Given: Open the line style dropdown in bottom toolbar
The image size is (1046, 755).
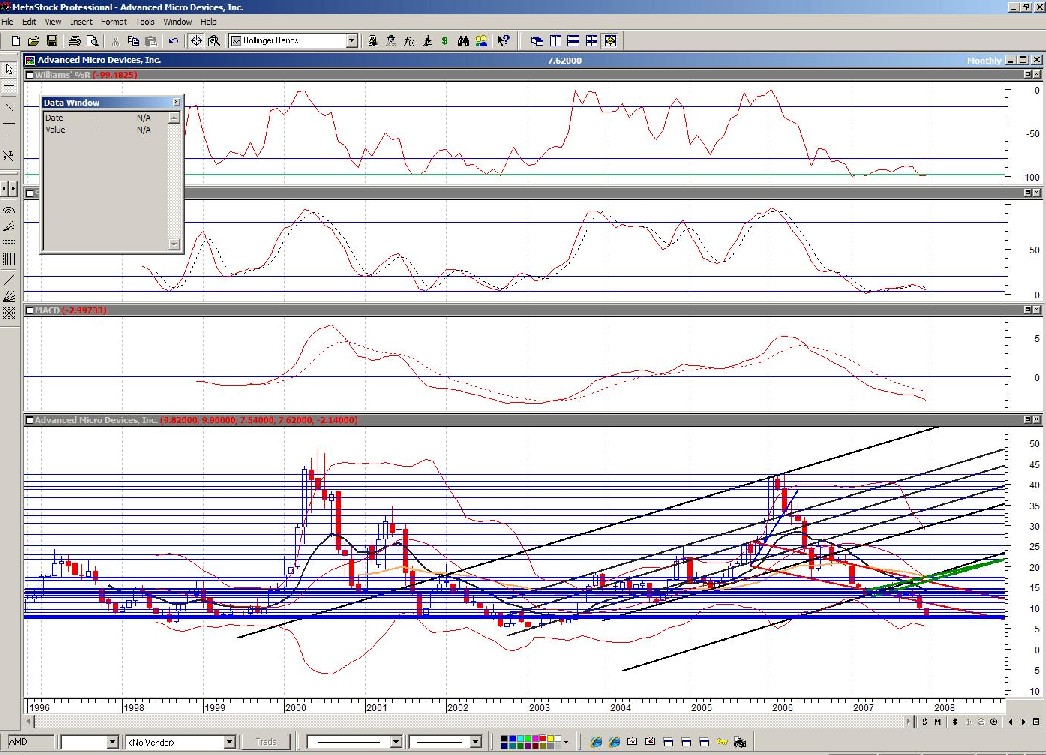Looking at the screenshot, I should point(395,742).
